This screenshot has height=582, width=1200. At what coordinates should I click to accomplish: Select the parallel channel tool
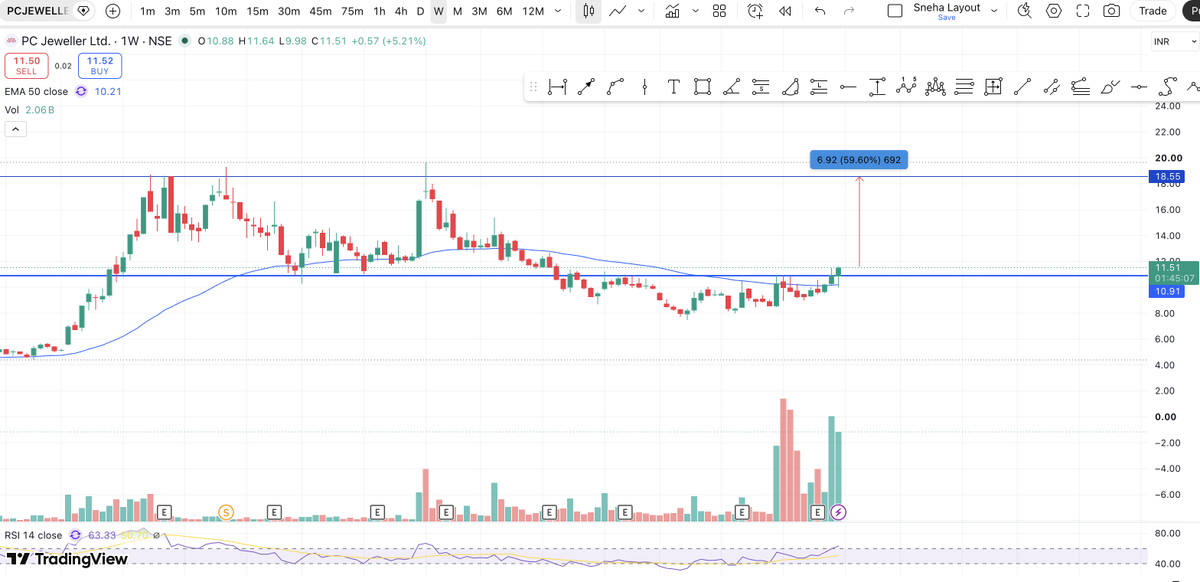pos(1051,87)
